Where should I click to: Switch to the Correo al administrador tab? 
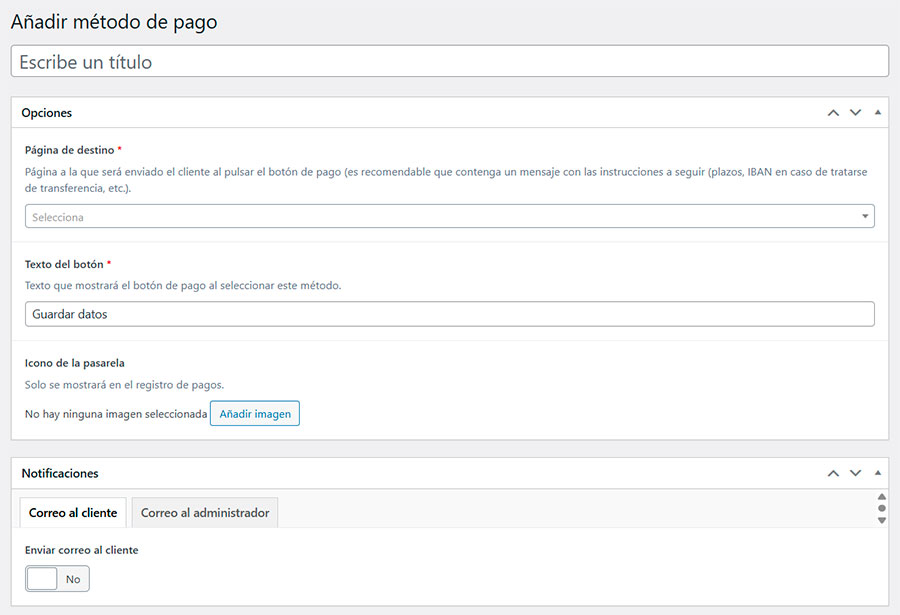(205, 513)
